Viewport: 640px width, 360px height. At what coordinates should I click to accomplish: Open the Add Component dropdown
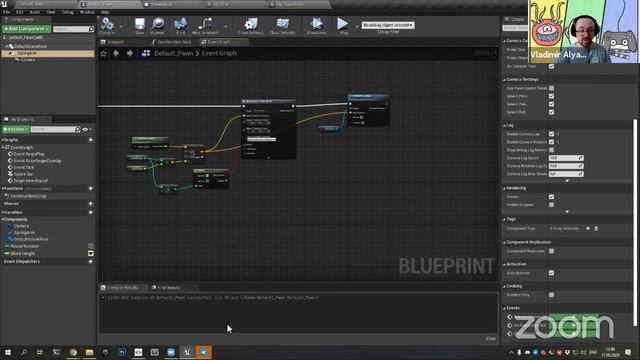tap(26, 29)
